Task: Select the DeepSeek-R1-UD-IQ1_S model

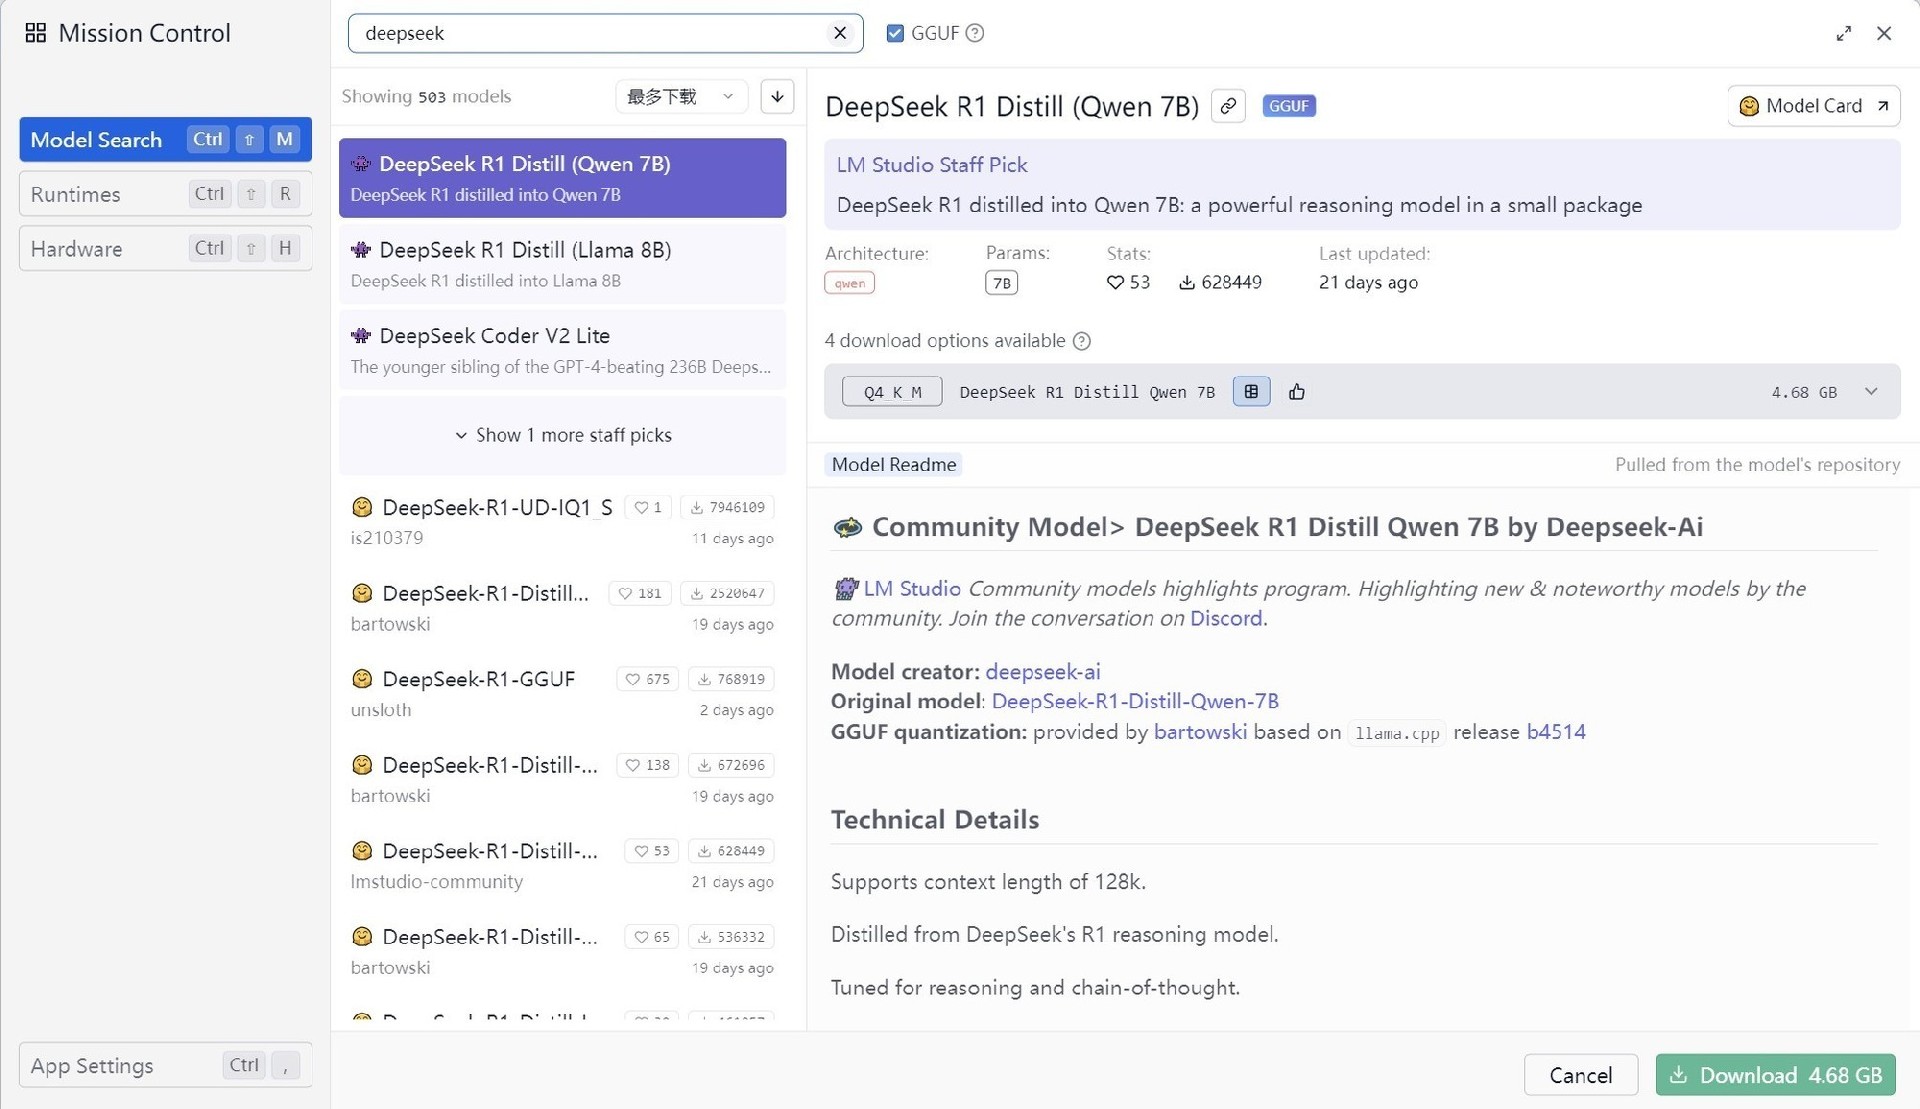Action: coord(562,521)
